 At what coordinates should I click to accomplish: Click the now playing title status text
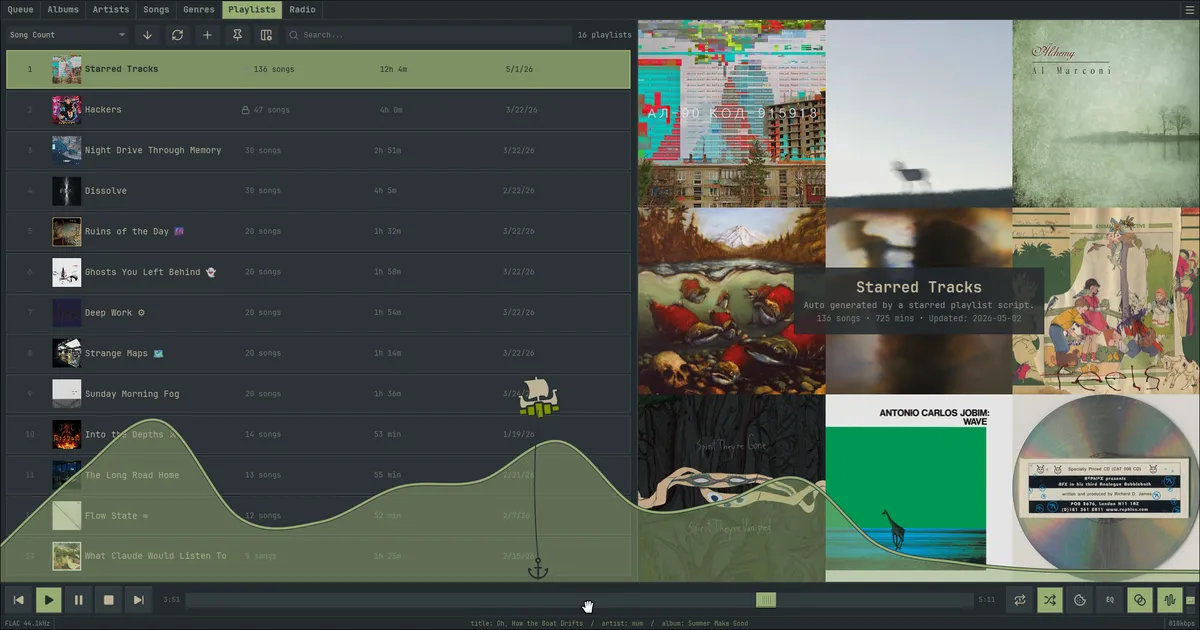[526, 623]
